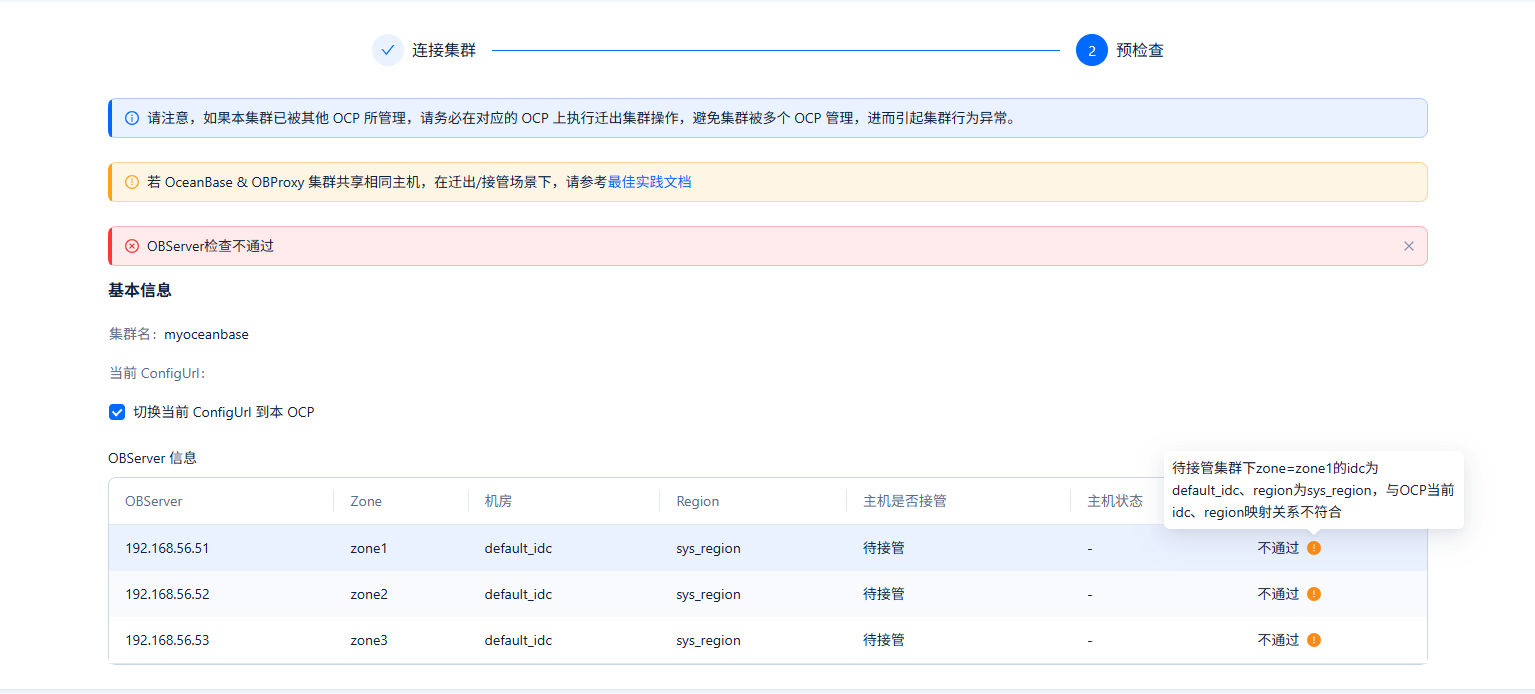The height and width of the screenshot is (694, 1535).
Task: Click the 连接集群 step label
Action: tap(444, 50)
